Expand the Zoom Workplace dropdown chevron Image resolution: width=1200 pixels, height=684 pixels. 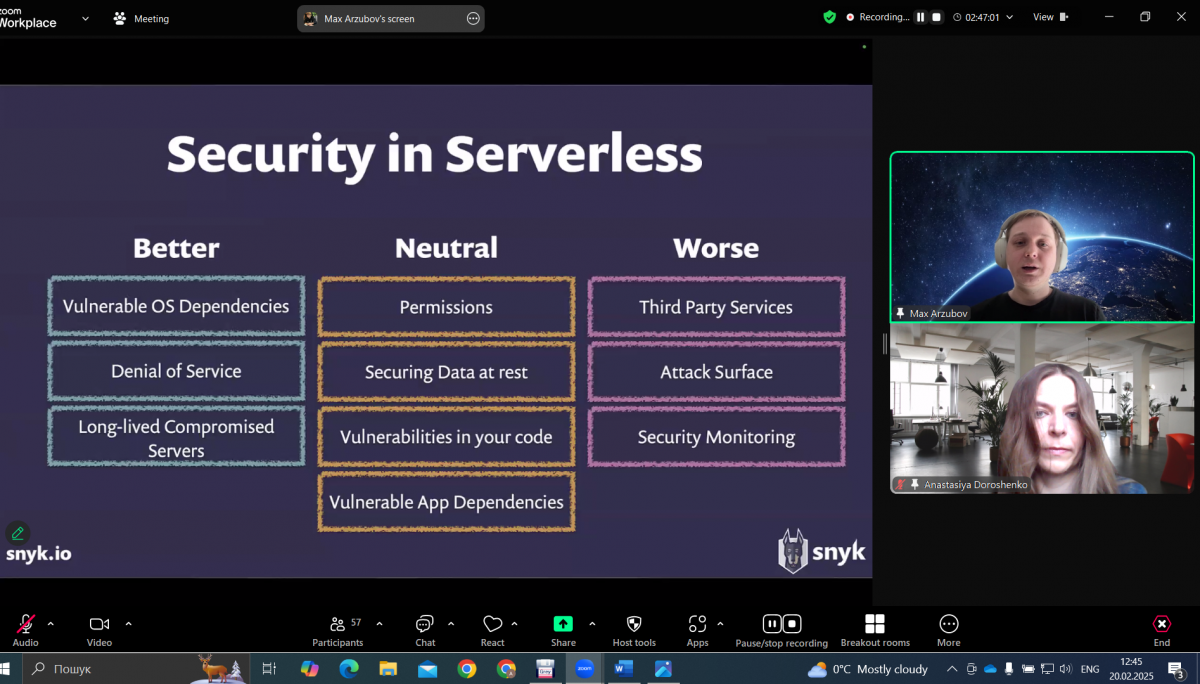(x=85, y=18)
